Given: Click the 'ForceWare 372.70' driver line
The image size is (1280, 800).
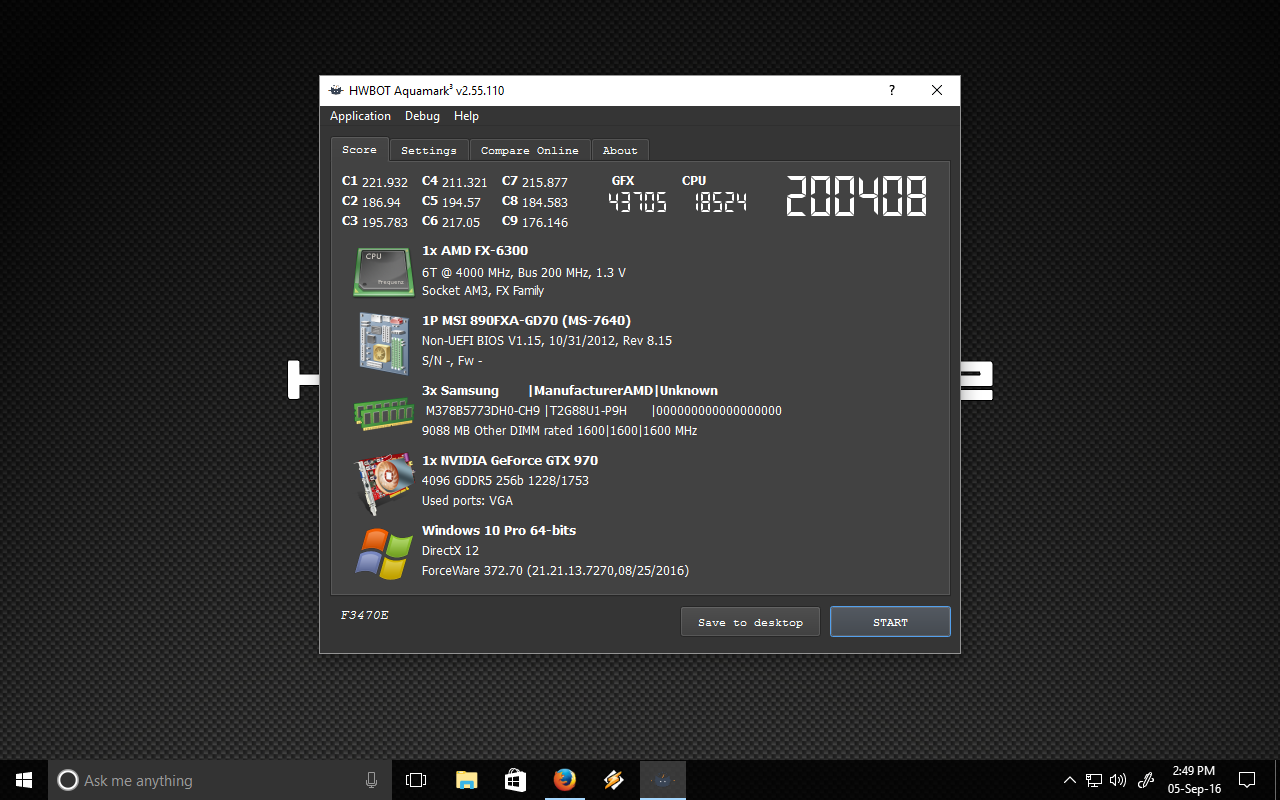Looking at the screenshot, I should 555,571.
